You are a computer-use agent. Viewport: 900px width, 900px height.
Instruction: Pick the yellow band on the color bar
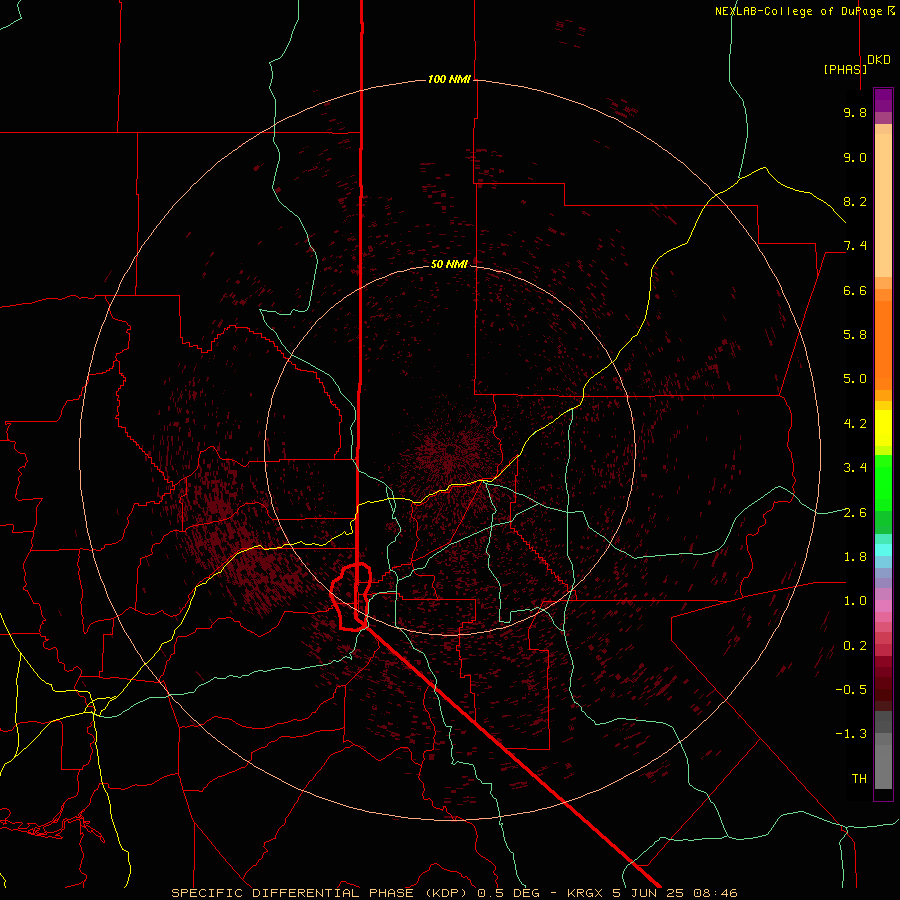pos(883,428)
